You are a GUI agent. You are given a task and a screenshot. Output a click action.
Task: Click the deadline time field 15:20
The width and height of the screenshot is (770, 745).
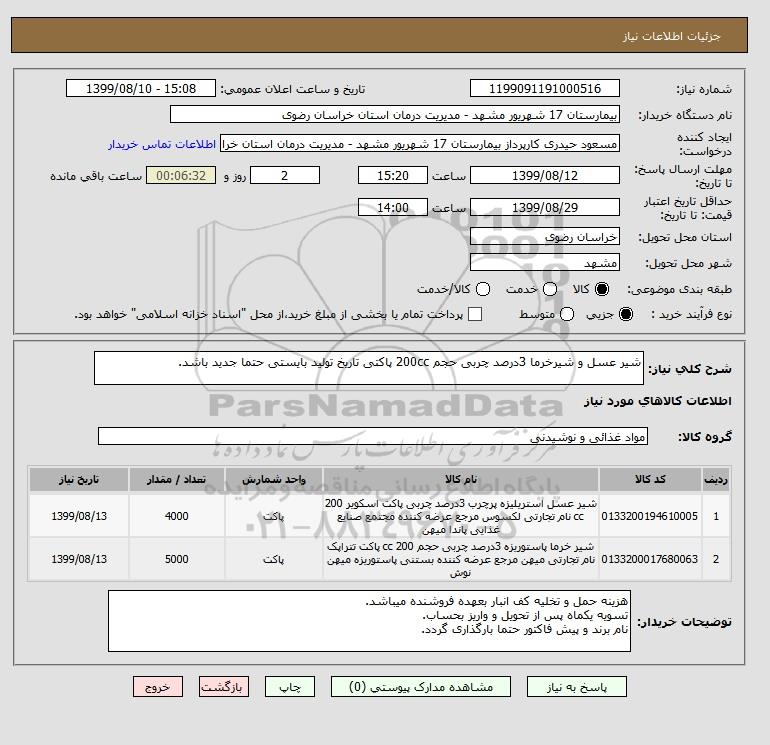pyautogui.click(x=393, y=175)
